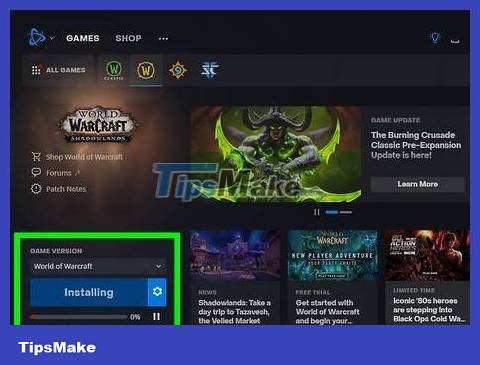
Task: Expand the Game Version dropdown
Action: click(x=98, y=266)
